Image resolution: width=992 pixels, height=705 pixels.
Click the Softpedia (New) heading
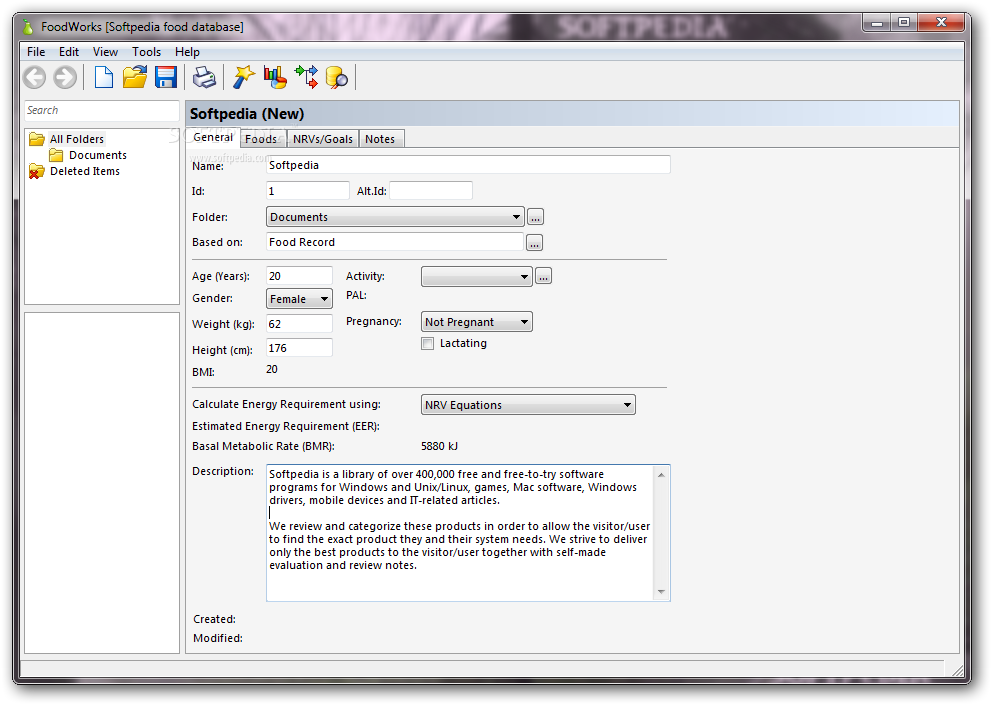coord(247,114)
